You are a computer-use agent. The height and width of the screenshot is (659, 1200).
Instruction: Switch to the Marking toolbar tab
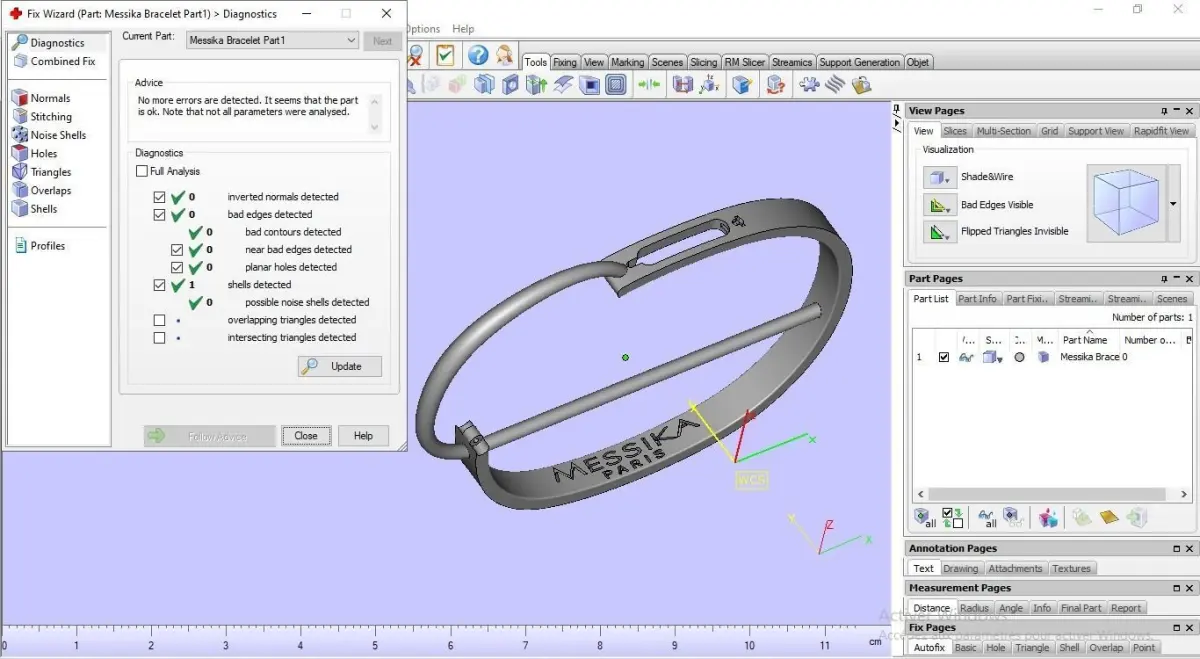tap(628, 62)
